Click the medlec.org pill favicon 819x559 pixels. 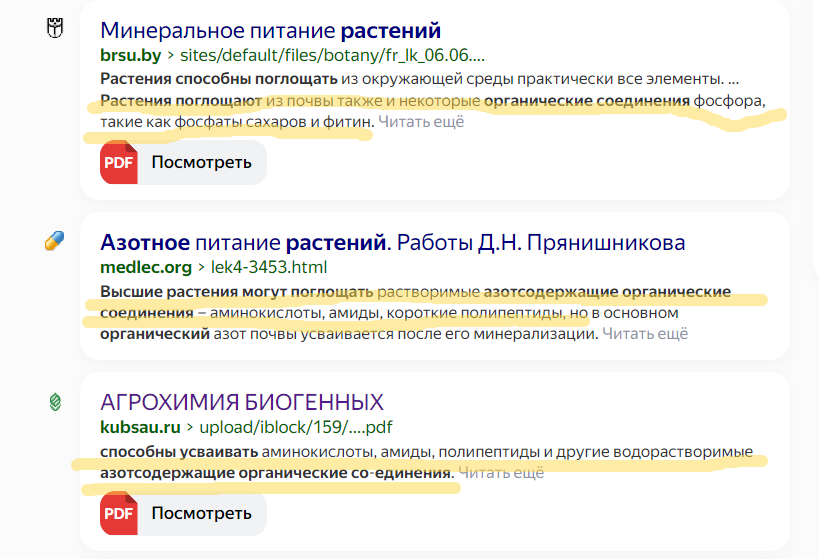click(54, 240)
